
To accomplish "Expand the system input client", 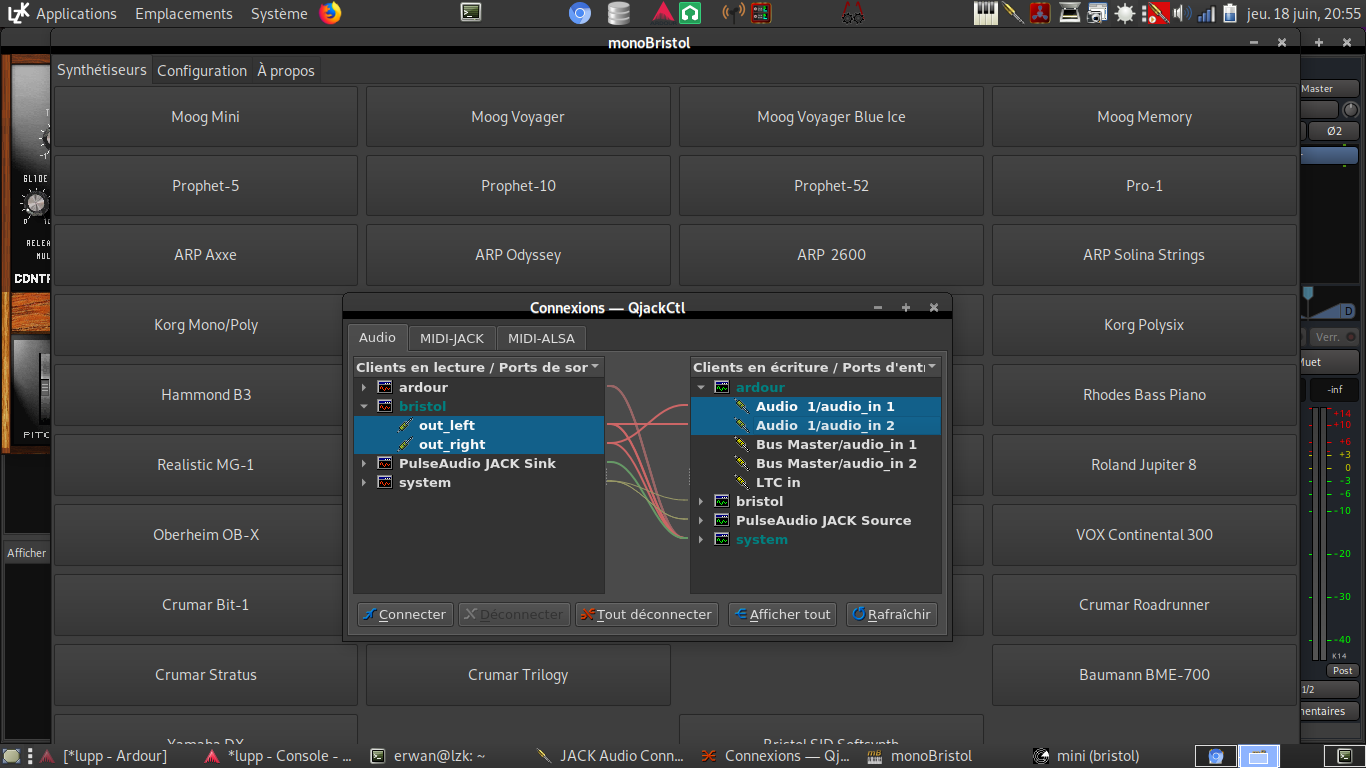I will 701,540.
